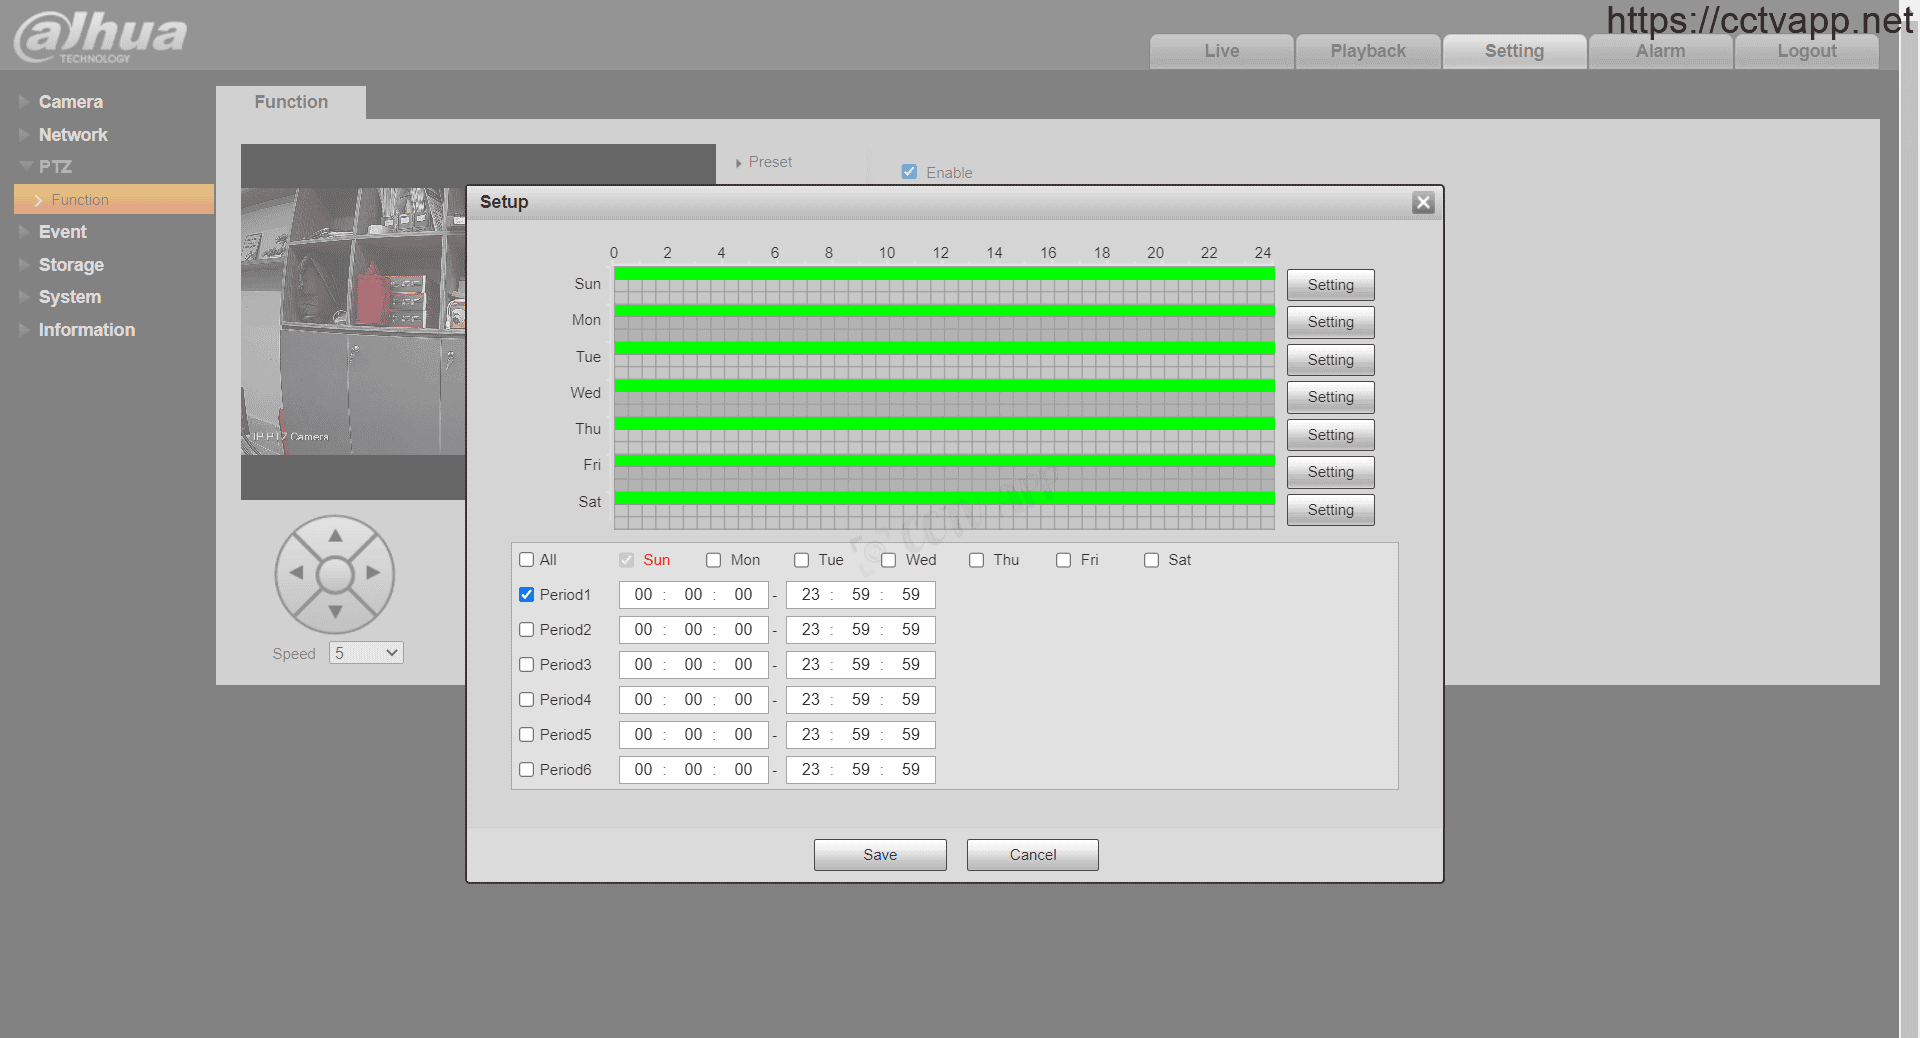Click the Sunday green schedule bar
This screenshot has width=1920, height=1038.
click(944, 273)
